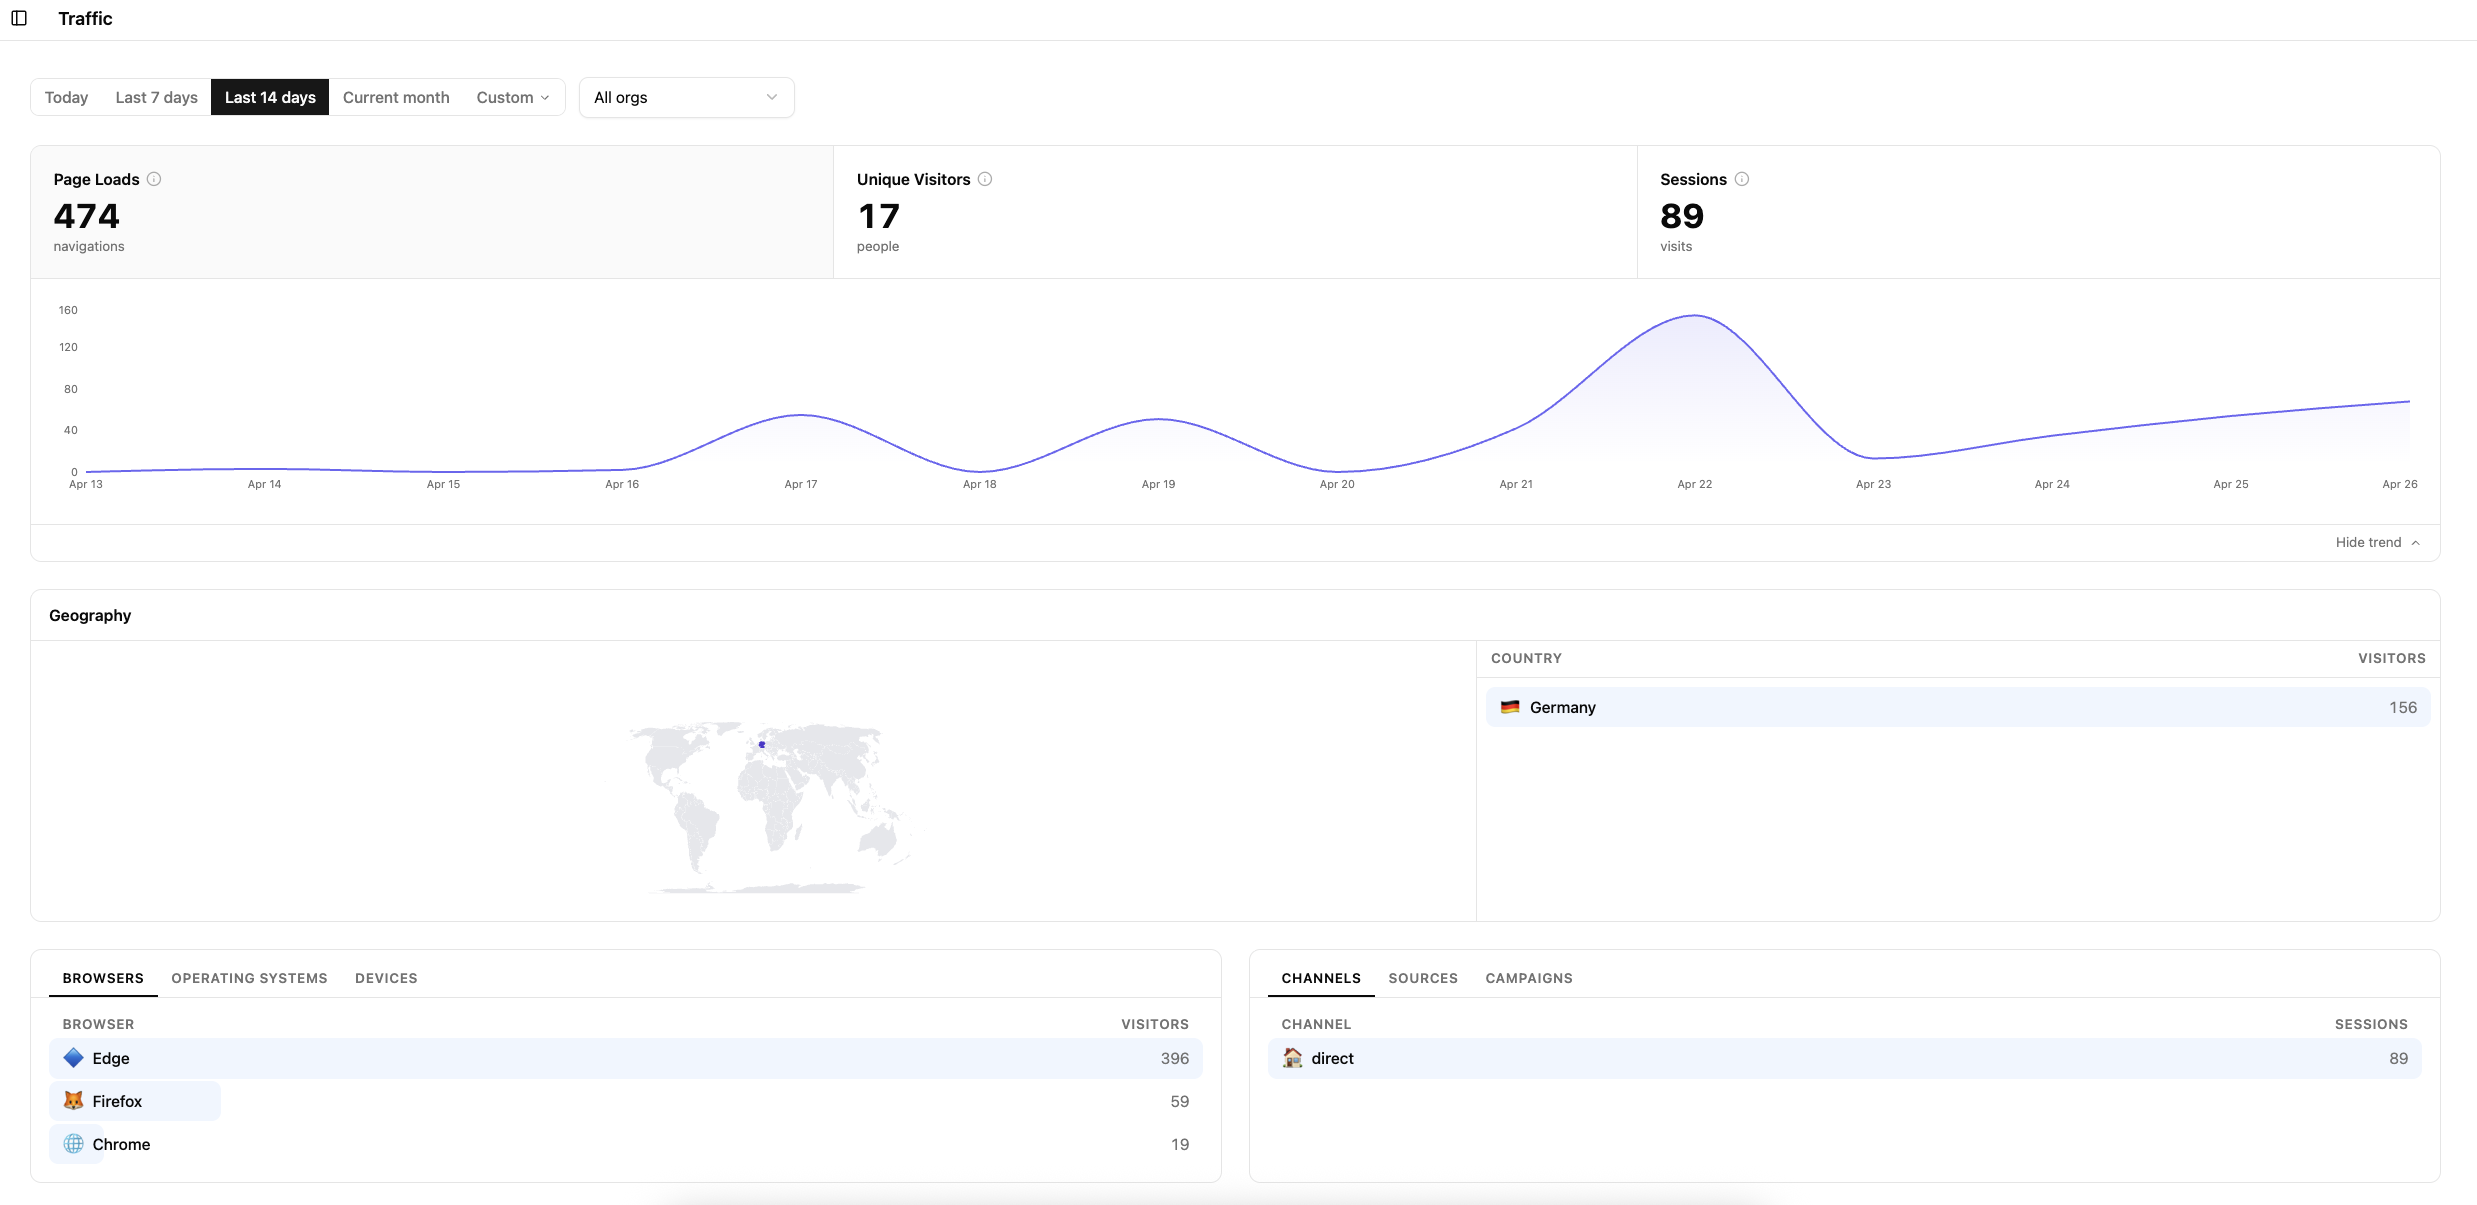Open the Campaigns tab
The width and height of the screenshot is (2477, 1205).
point(1528,978)
